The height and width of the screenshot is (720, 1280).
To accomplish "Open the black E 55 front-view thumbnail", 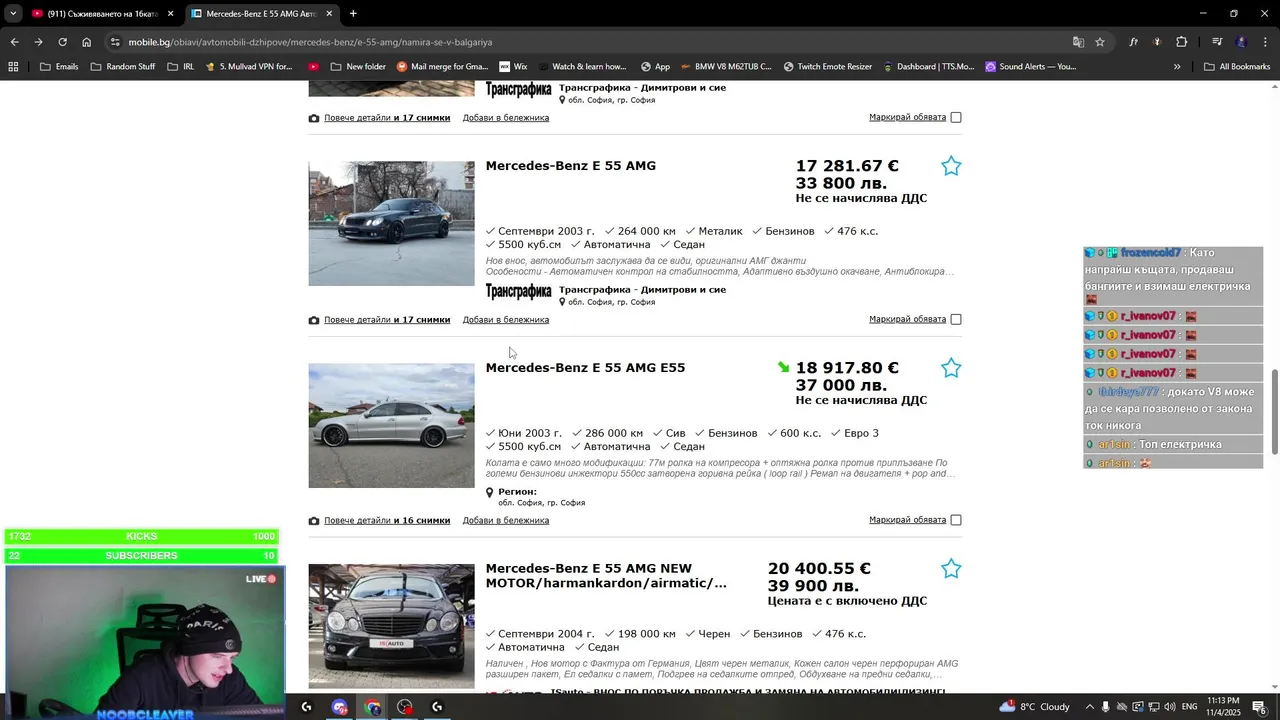I will click(x=391, y=627).
